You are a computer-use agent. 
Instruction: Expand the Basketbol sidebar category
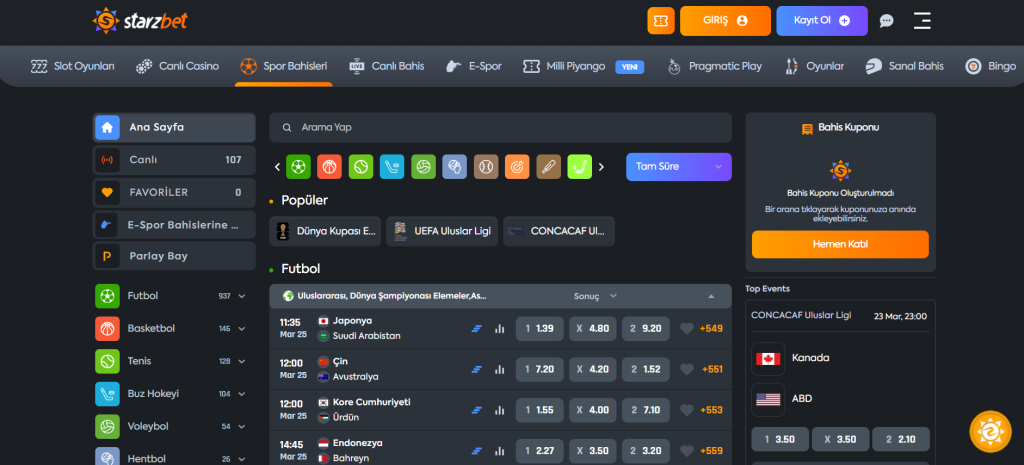click(242, 329)
